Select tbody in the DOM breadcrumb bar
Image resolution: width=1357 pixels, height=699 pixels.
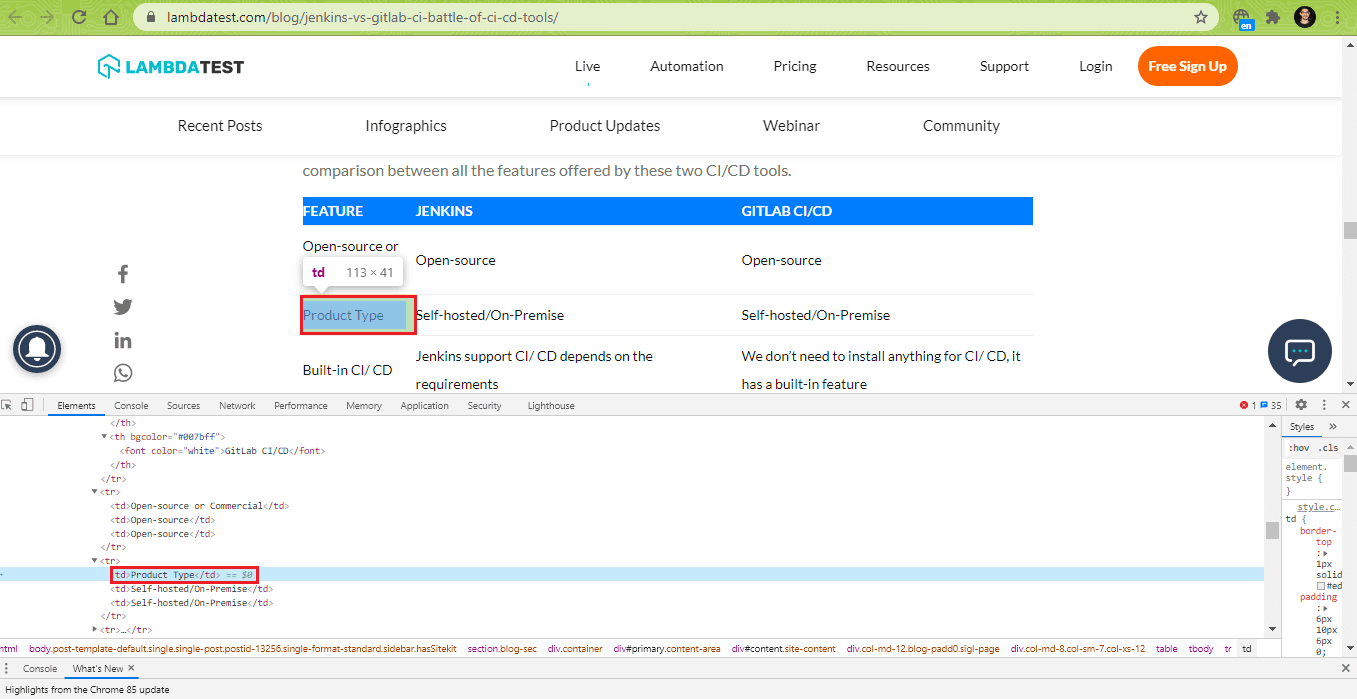tap(1200, 648)
